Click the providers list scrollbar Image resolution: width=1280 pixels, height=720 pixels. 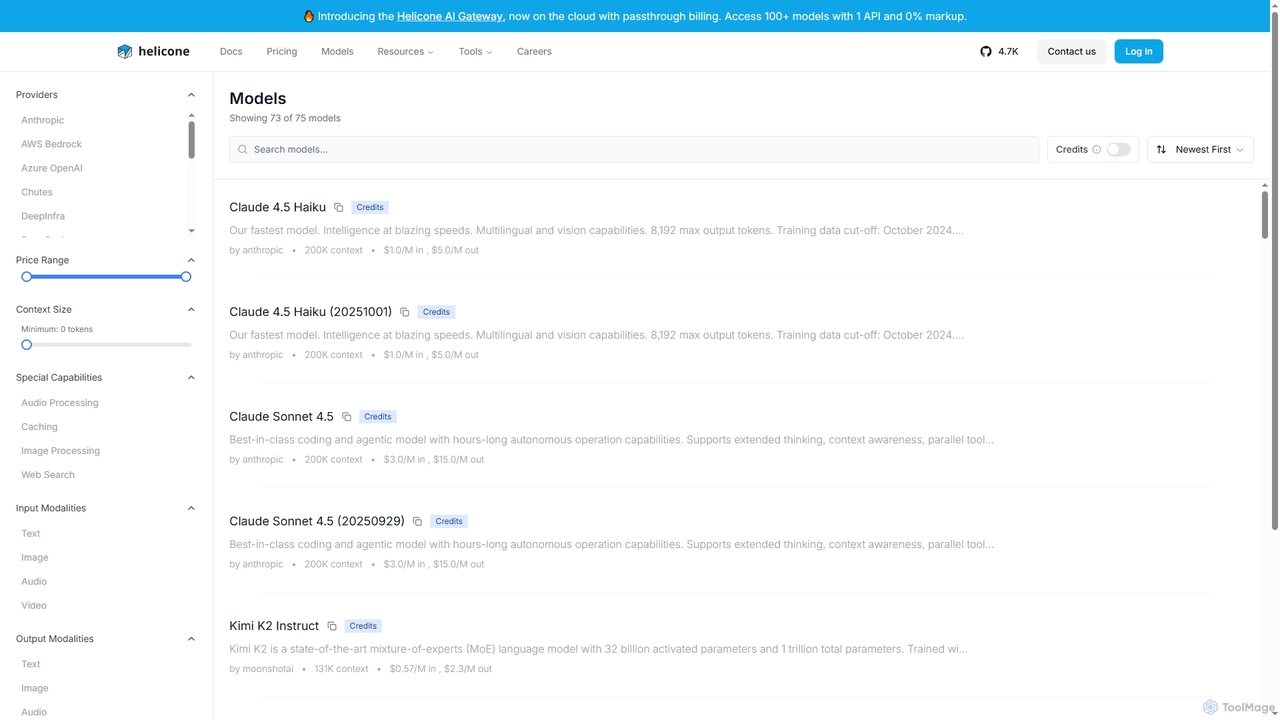192,140
